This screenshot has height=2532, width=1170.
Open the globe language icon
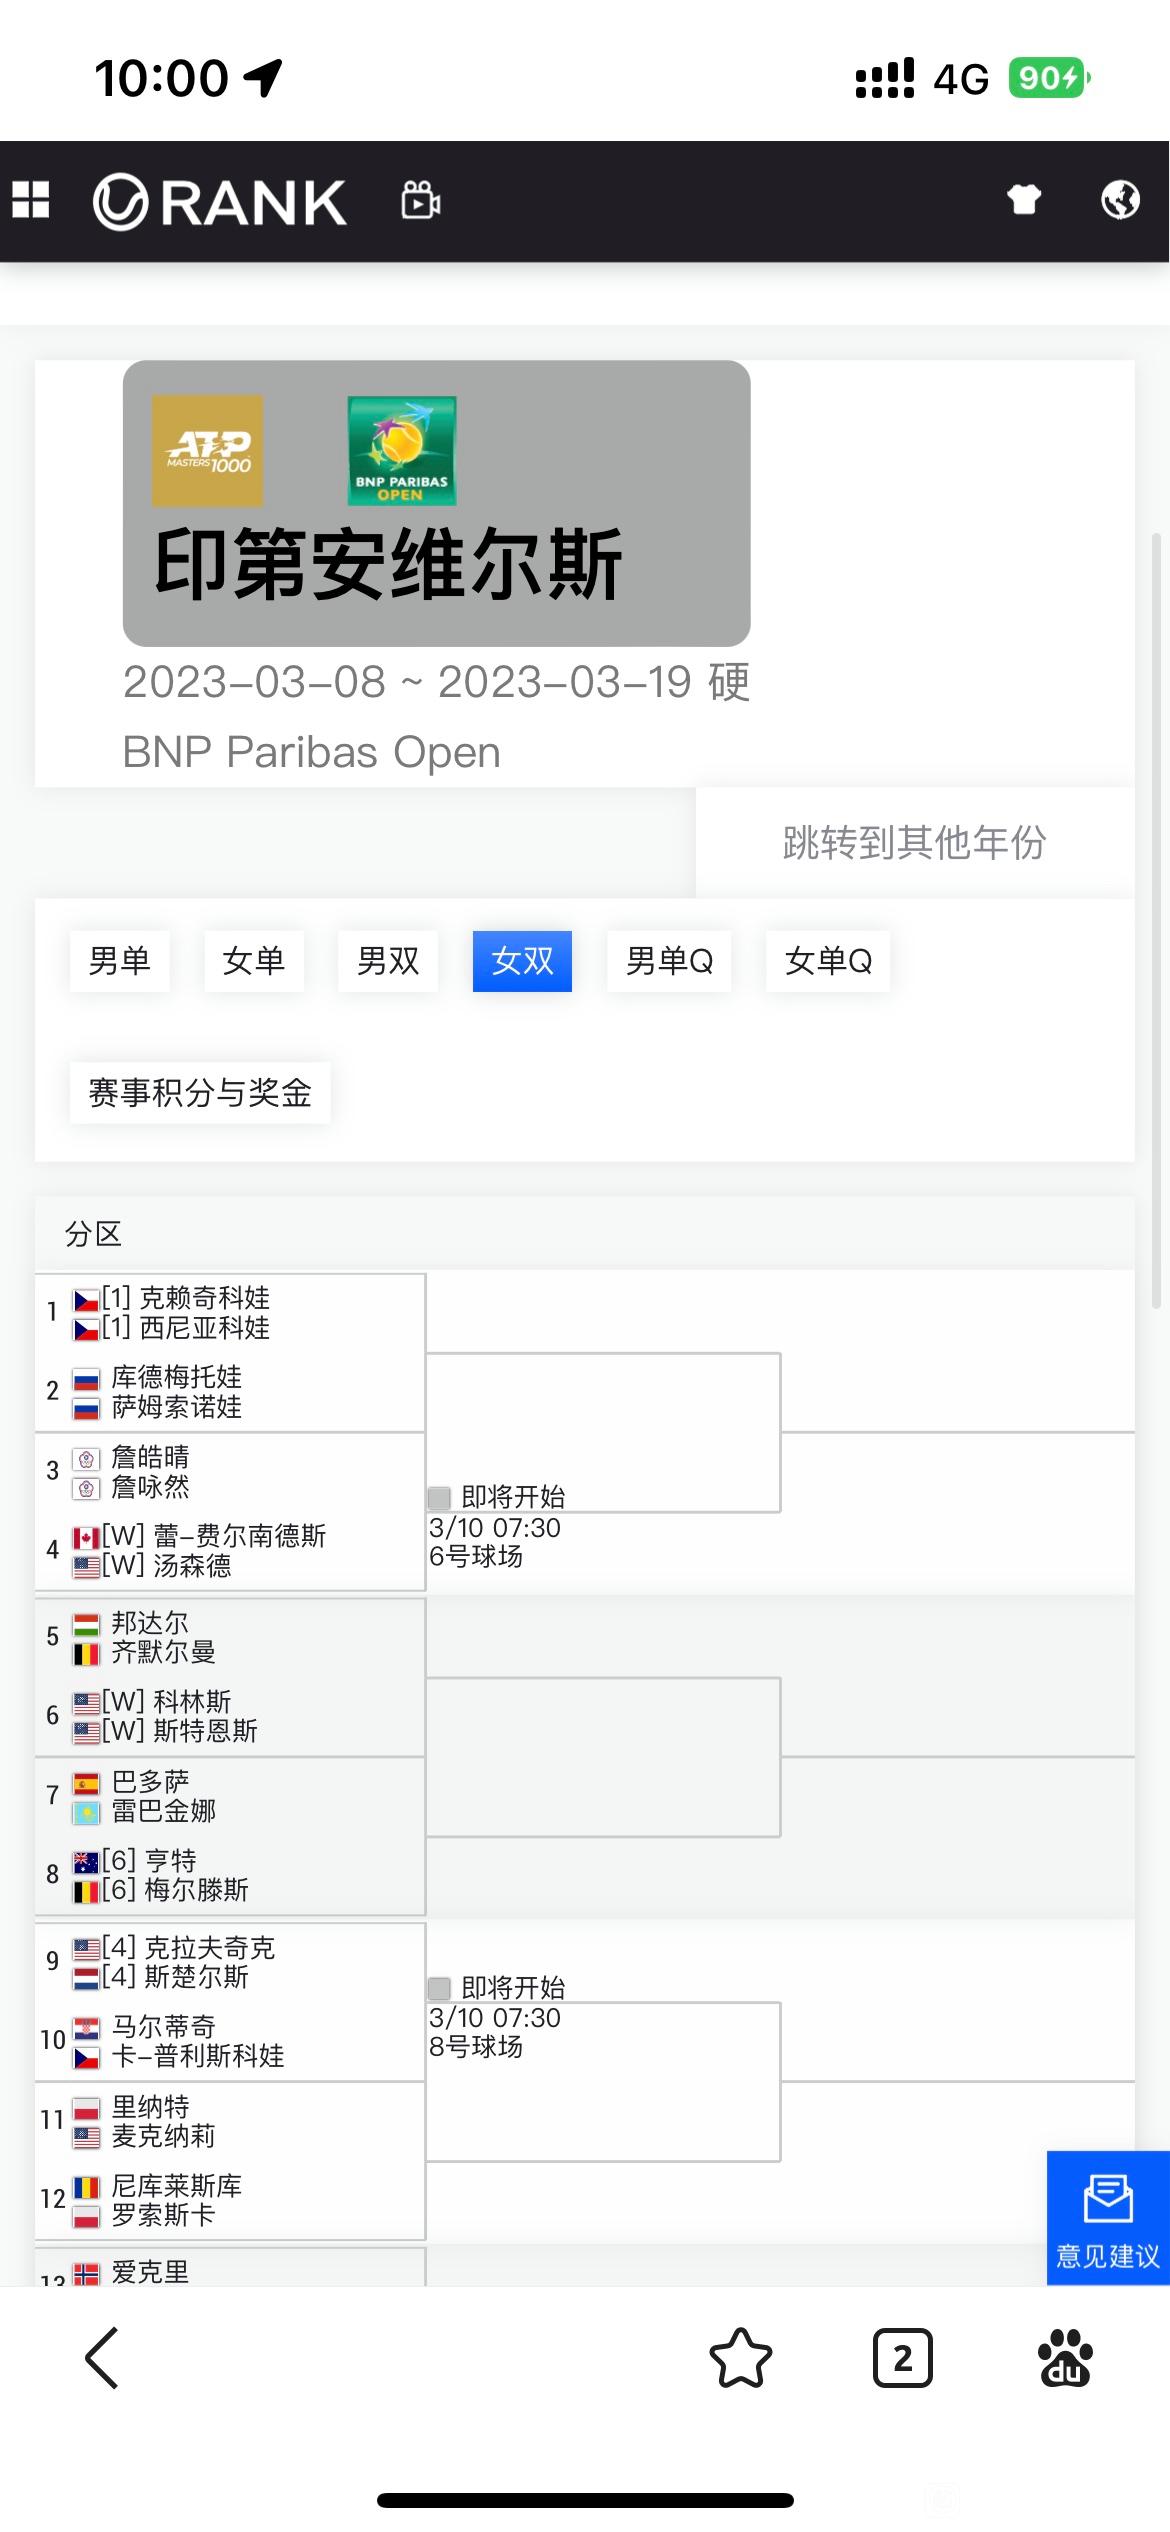[x=1120, y=200]
